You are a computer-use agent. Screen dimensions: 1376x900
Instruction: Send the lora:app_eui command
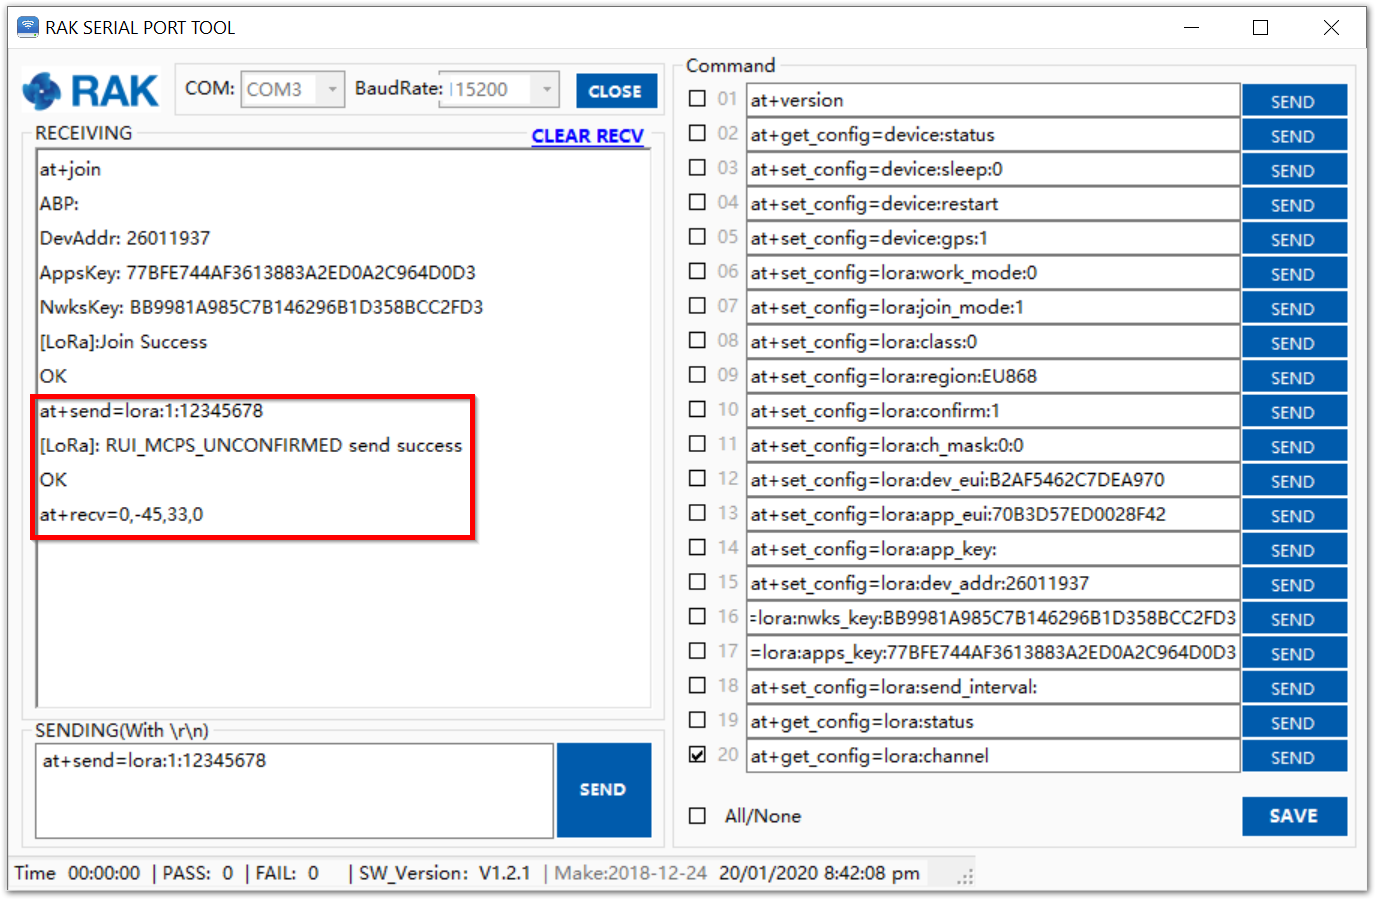(1294, 515)
